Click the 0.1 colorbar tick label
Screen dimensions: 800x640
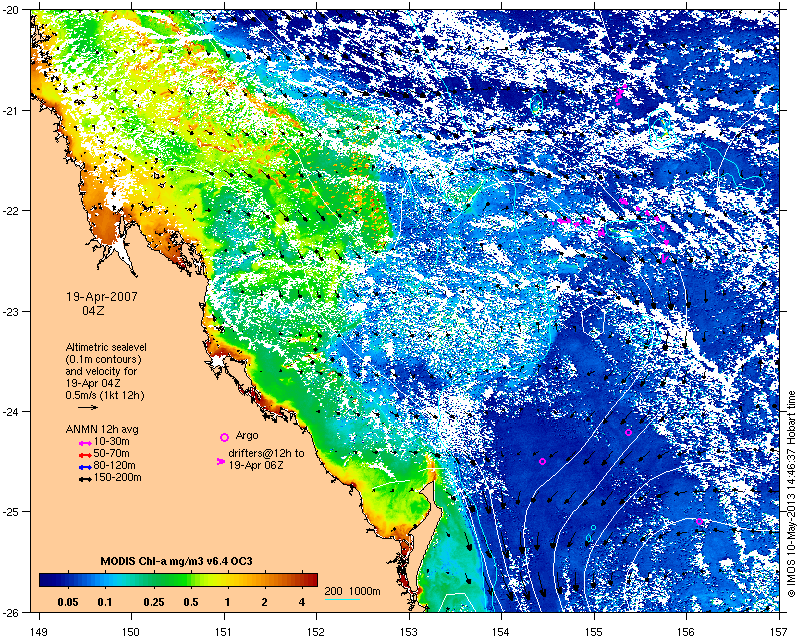click(105, 602)
